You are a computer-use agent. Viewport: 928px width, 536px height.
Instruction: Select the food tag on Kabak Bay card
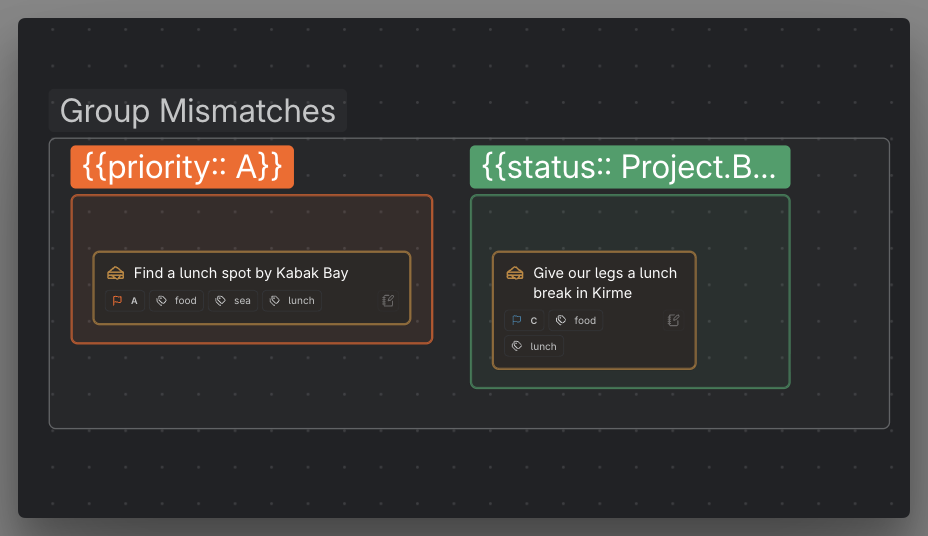click(x=176, y=301)
